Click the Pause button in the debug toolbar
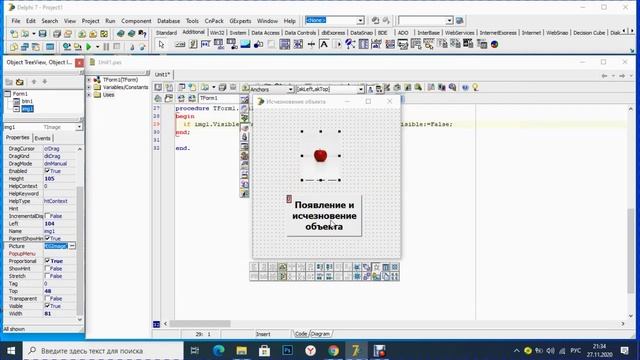Image resolution: width=640 pixels, height=360 pixels. 106,47
